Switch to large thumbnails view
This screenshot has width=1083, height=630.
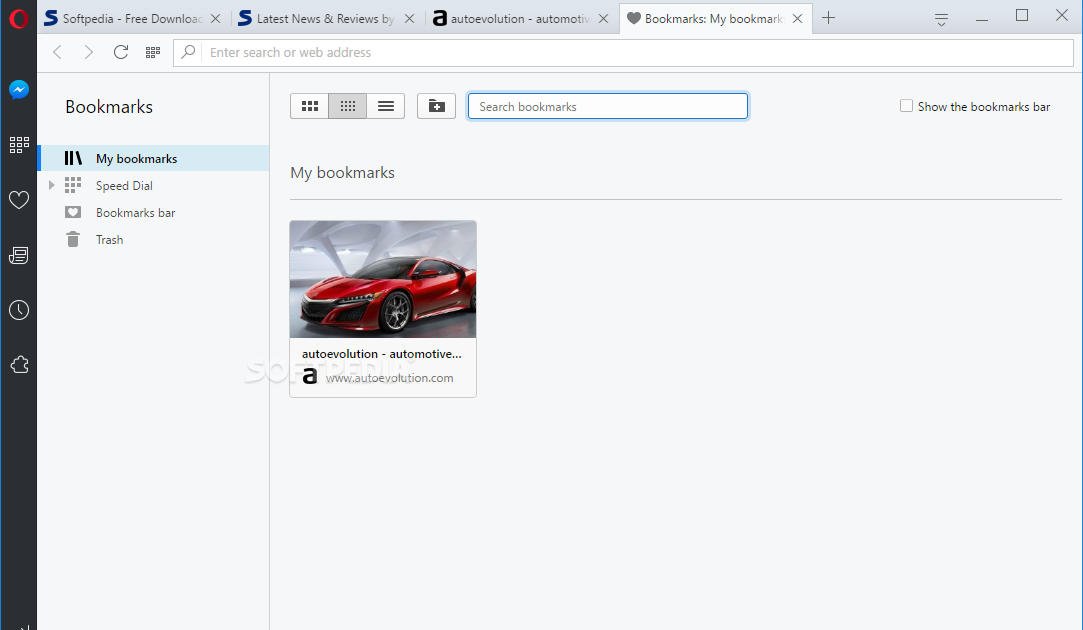(x=309, y=106)
